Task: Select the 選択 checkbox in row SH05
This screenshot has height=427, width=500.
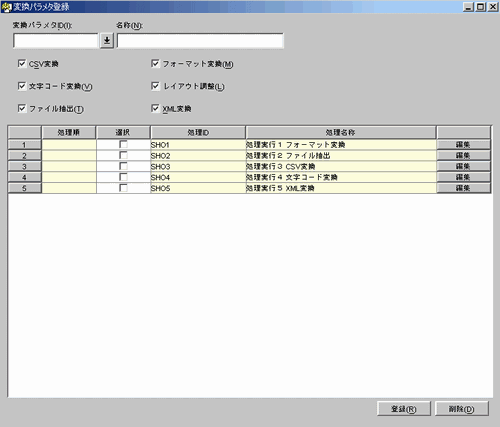Action: pyautogui.click(x=123, y=188)
